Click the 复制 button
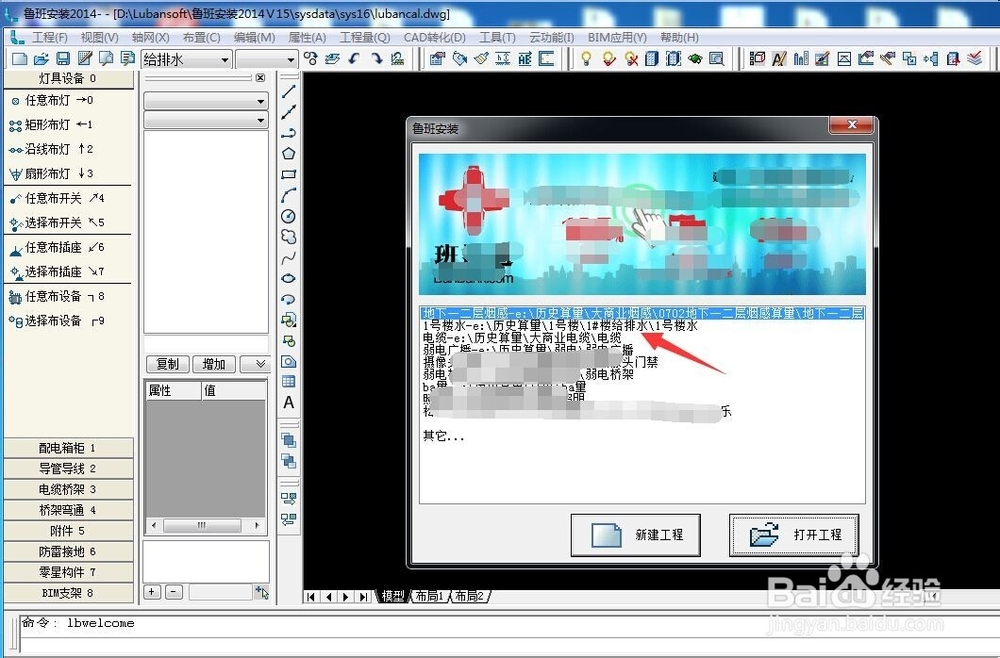The image size is (1000, 658). (x=168, y=364)
